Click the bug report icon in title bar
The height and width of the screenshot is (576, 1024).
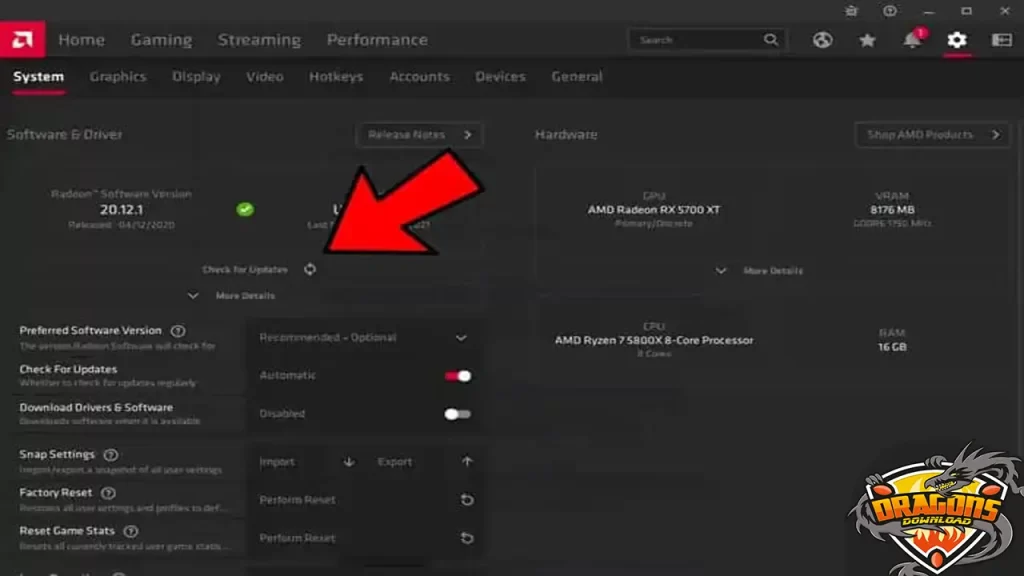point(851,11)
